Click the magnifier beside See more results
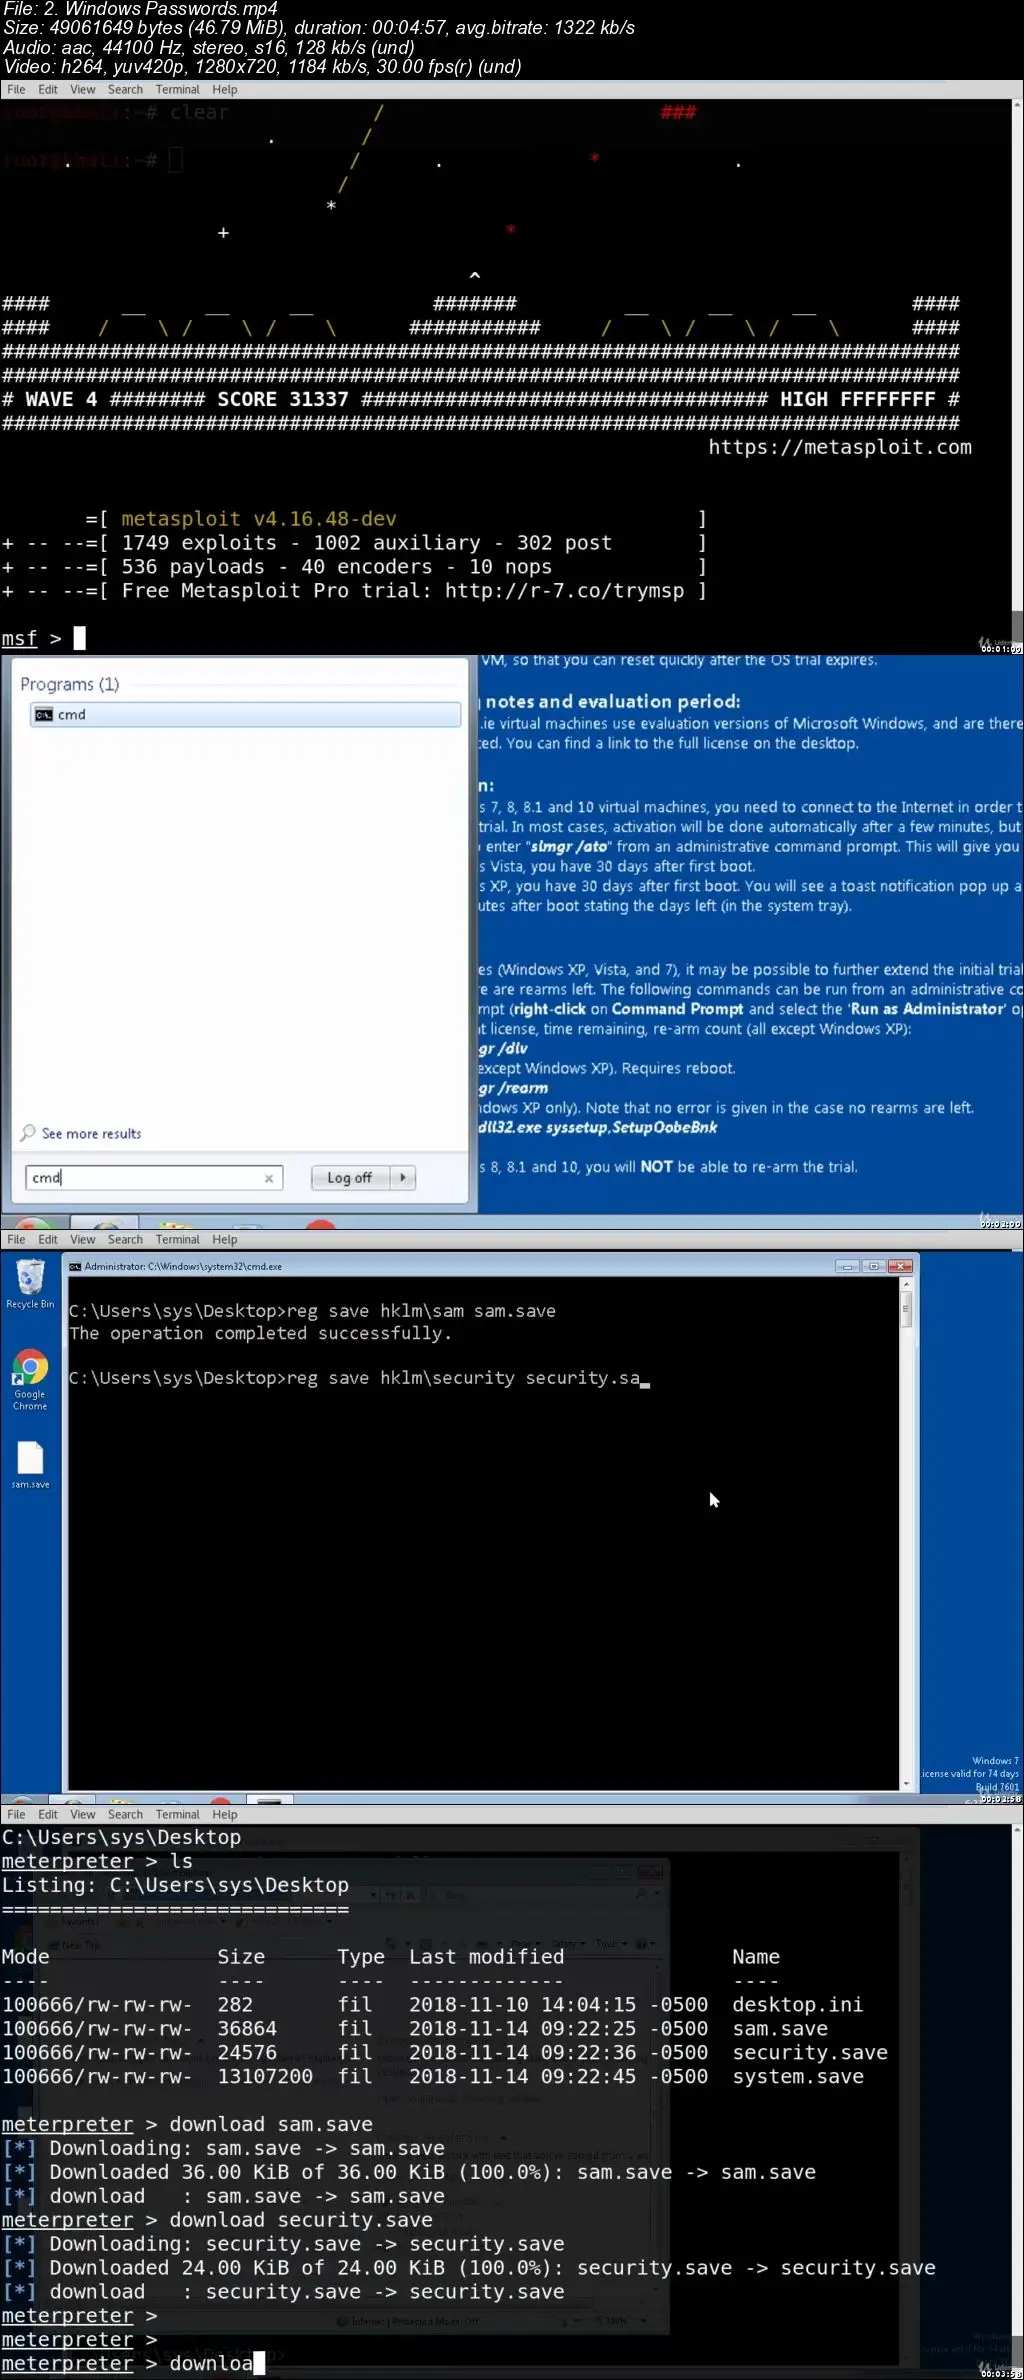Screen dimensions: 1024x2380 coord(28,1133)
